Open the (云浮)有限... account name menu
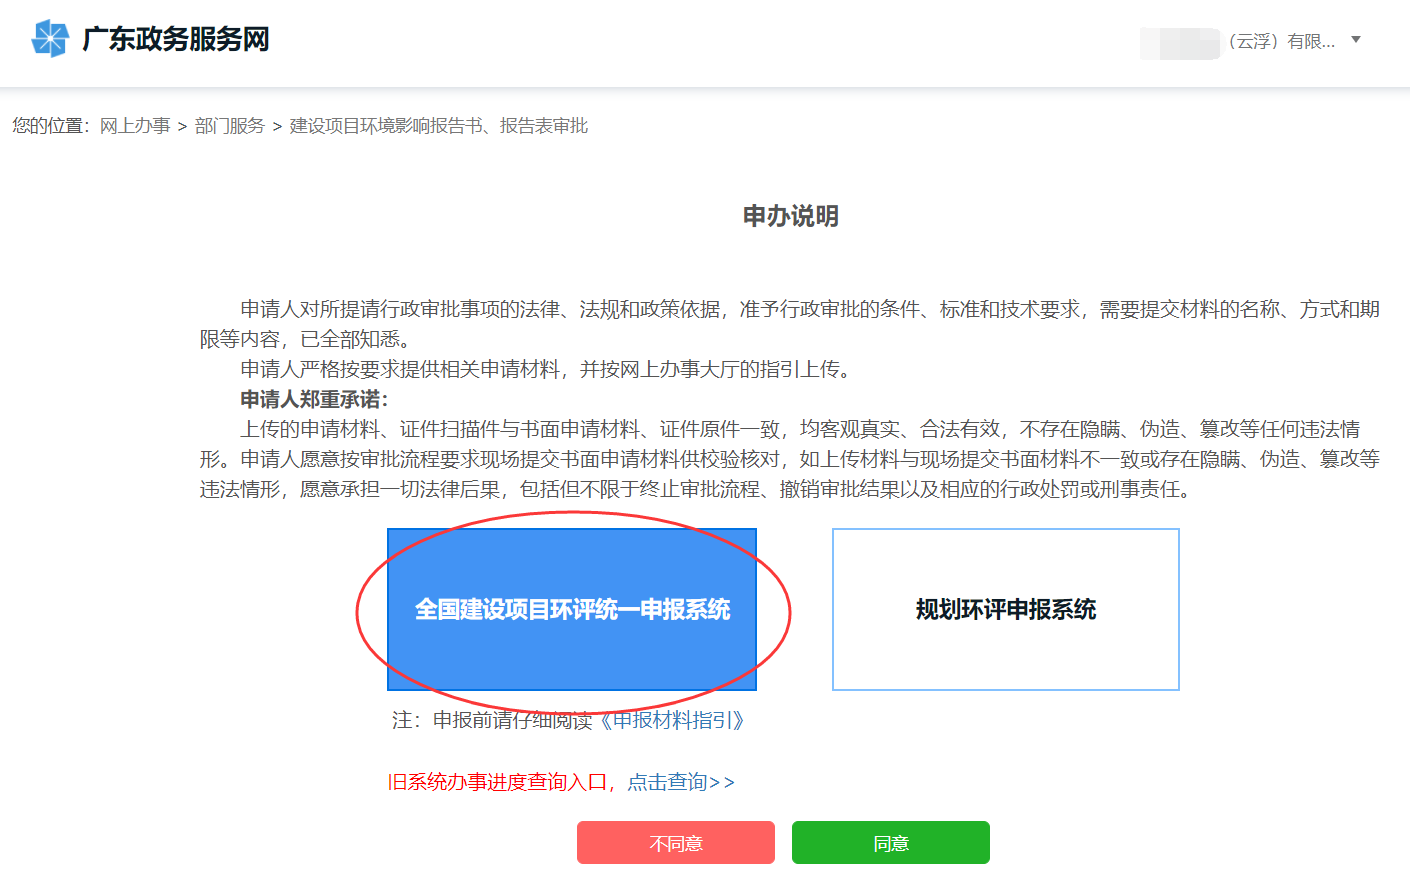Image resolution: width=1410 pixels, height=873 pixels. point(1281,41)
